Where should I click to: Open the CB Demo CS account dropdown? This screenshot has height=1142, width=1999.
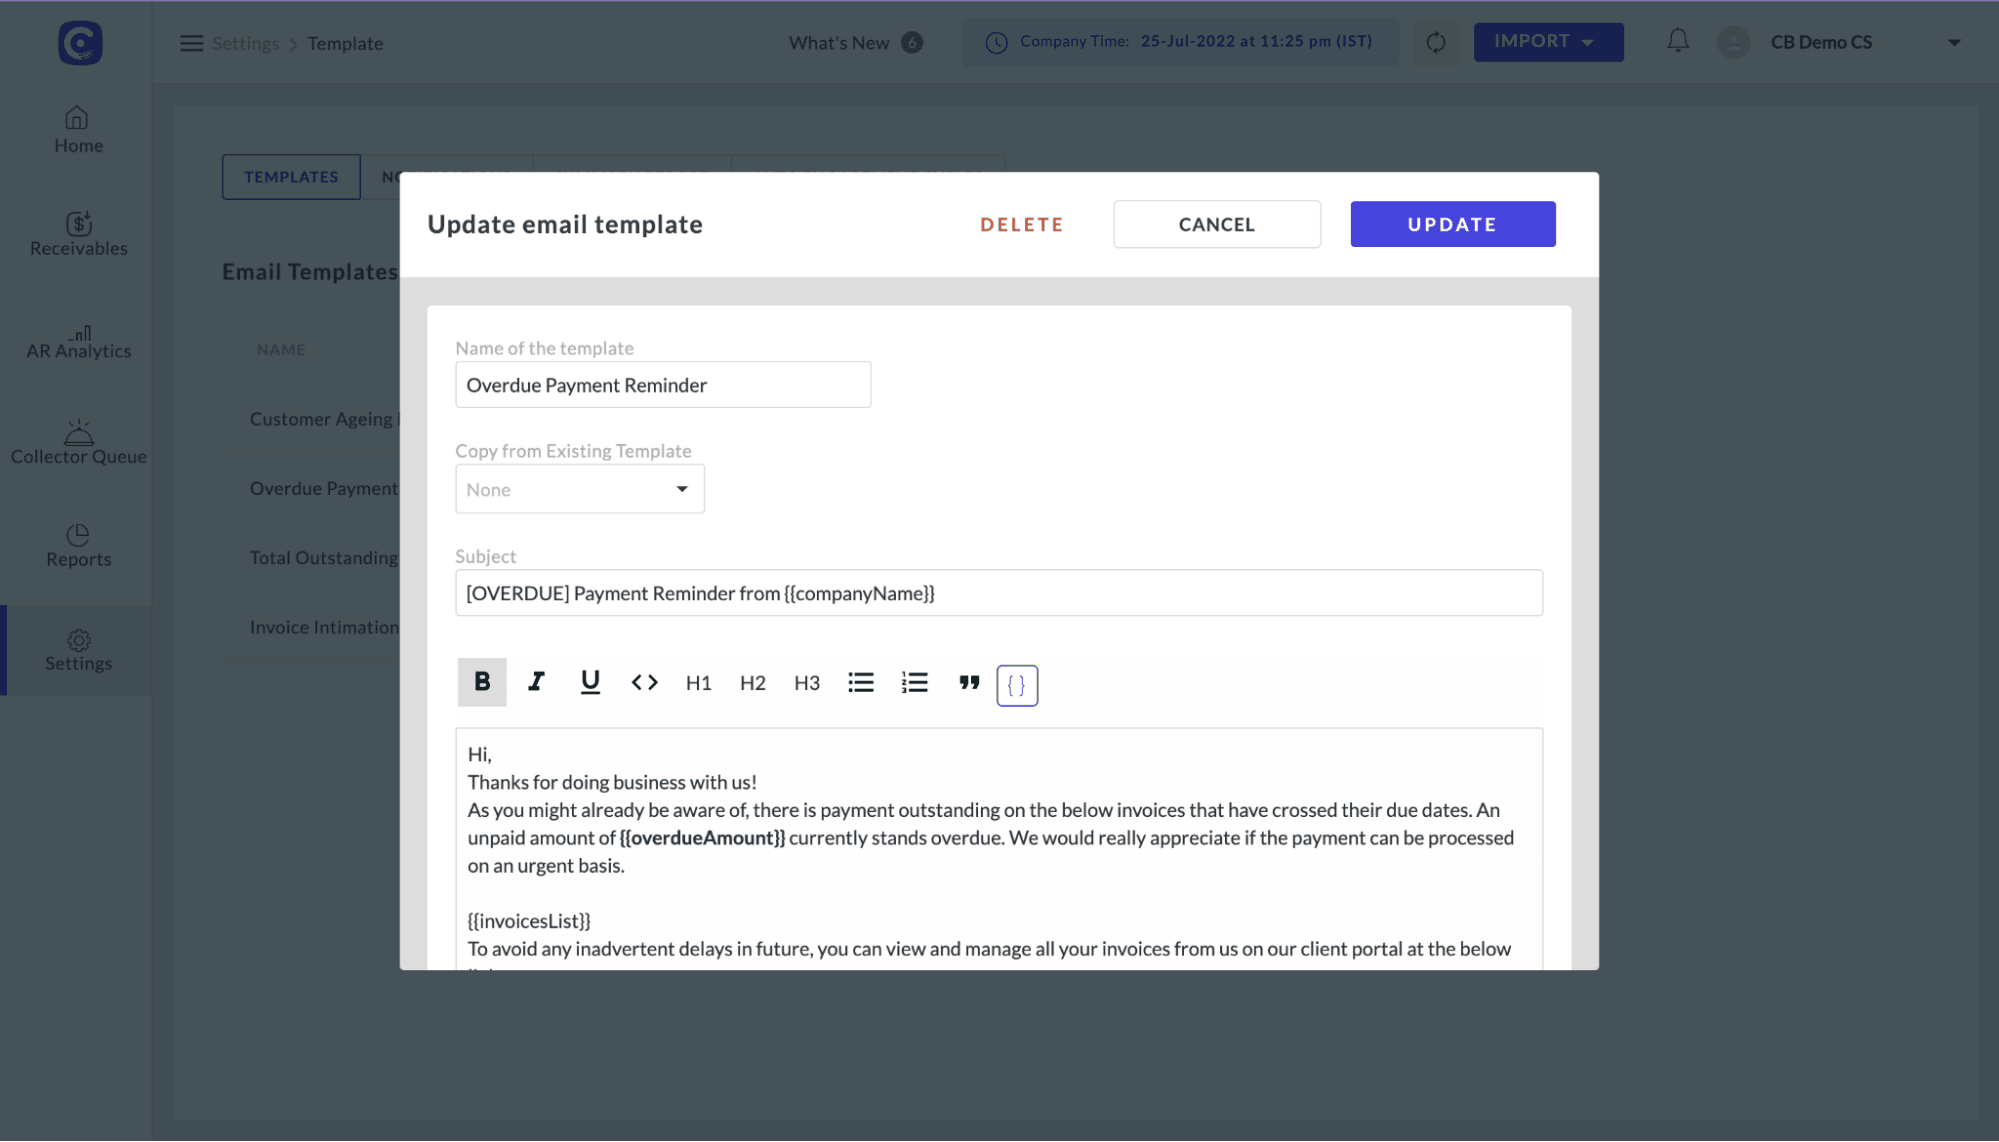pyautogui.click(x=1822, y=41)
